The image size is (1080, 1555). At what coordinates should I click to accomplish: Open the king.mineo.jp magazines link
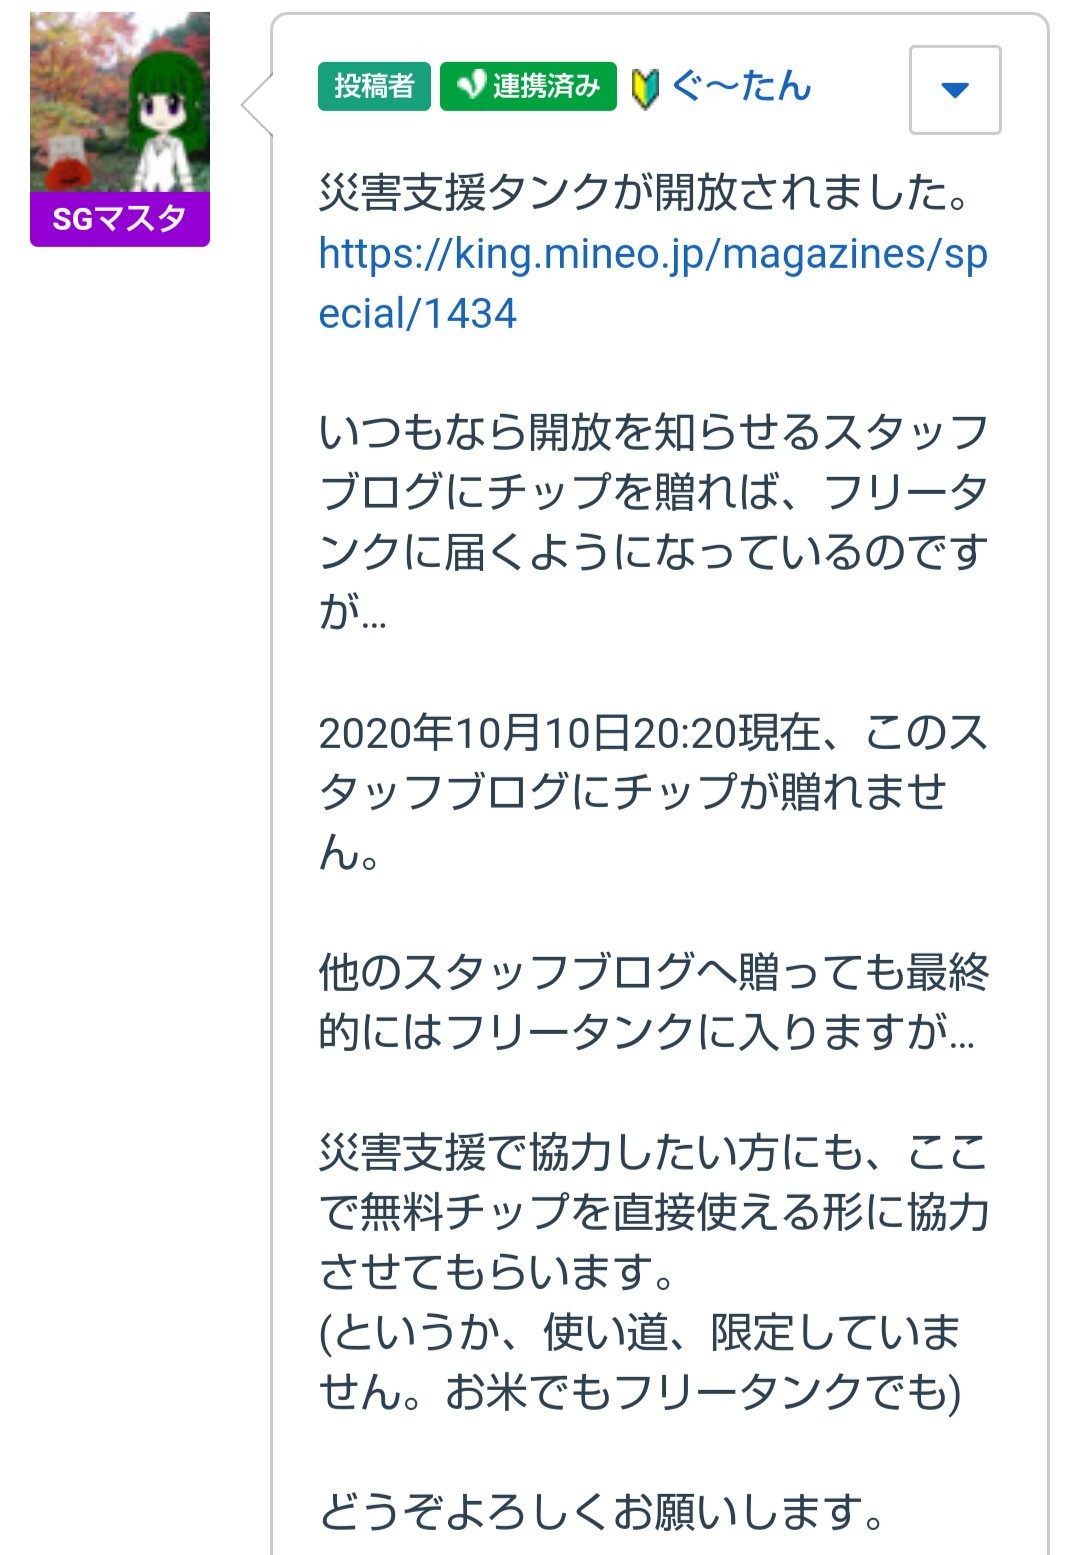coord(652,254)
